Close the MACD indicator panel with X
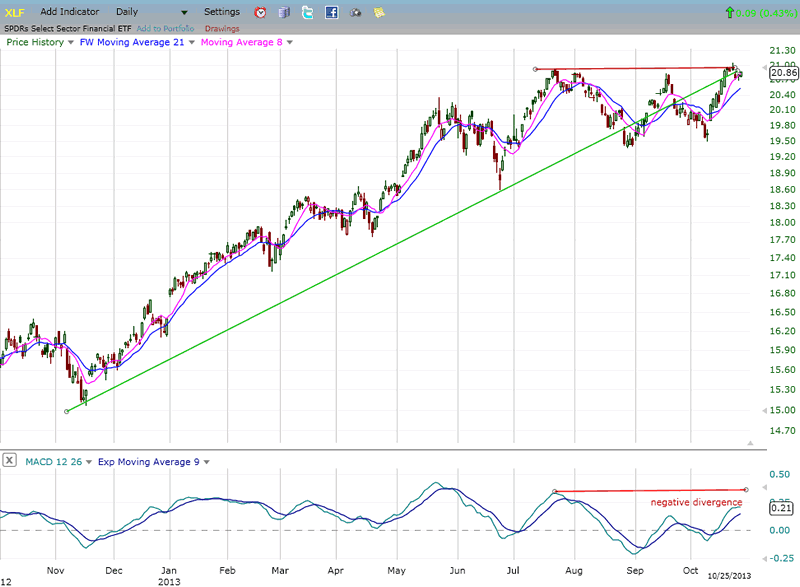The width and height of the screenshot is (800, 587). point(9,461)
